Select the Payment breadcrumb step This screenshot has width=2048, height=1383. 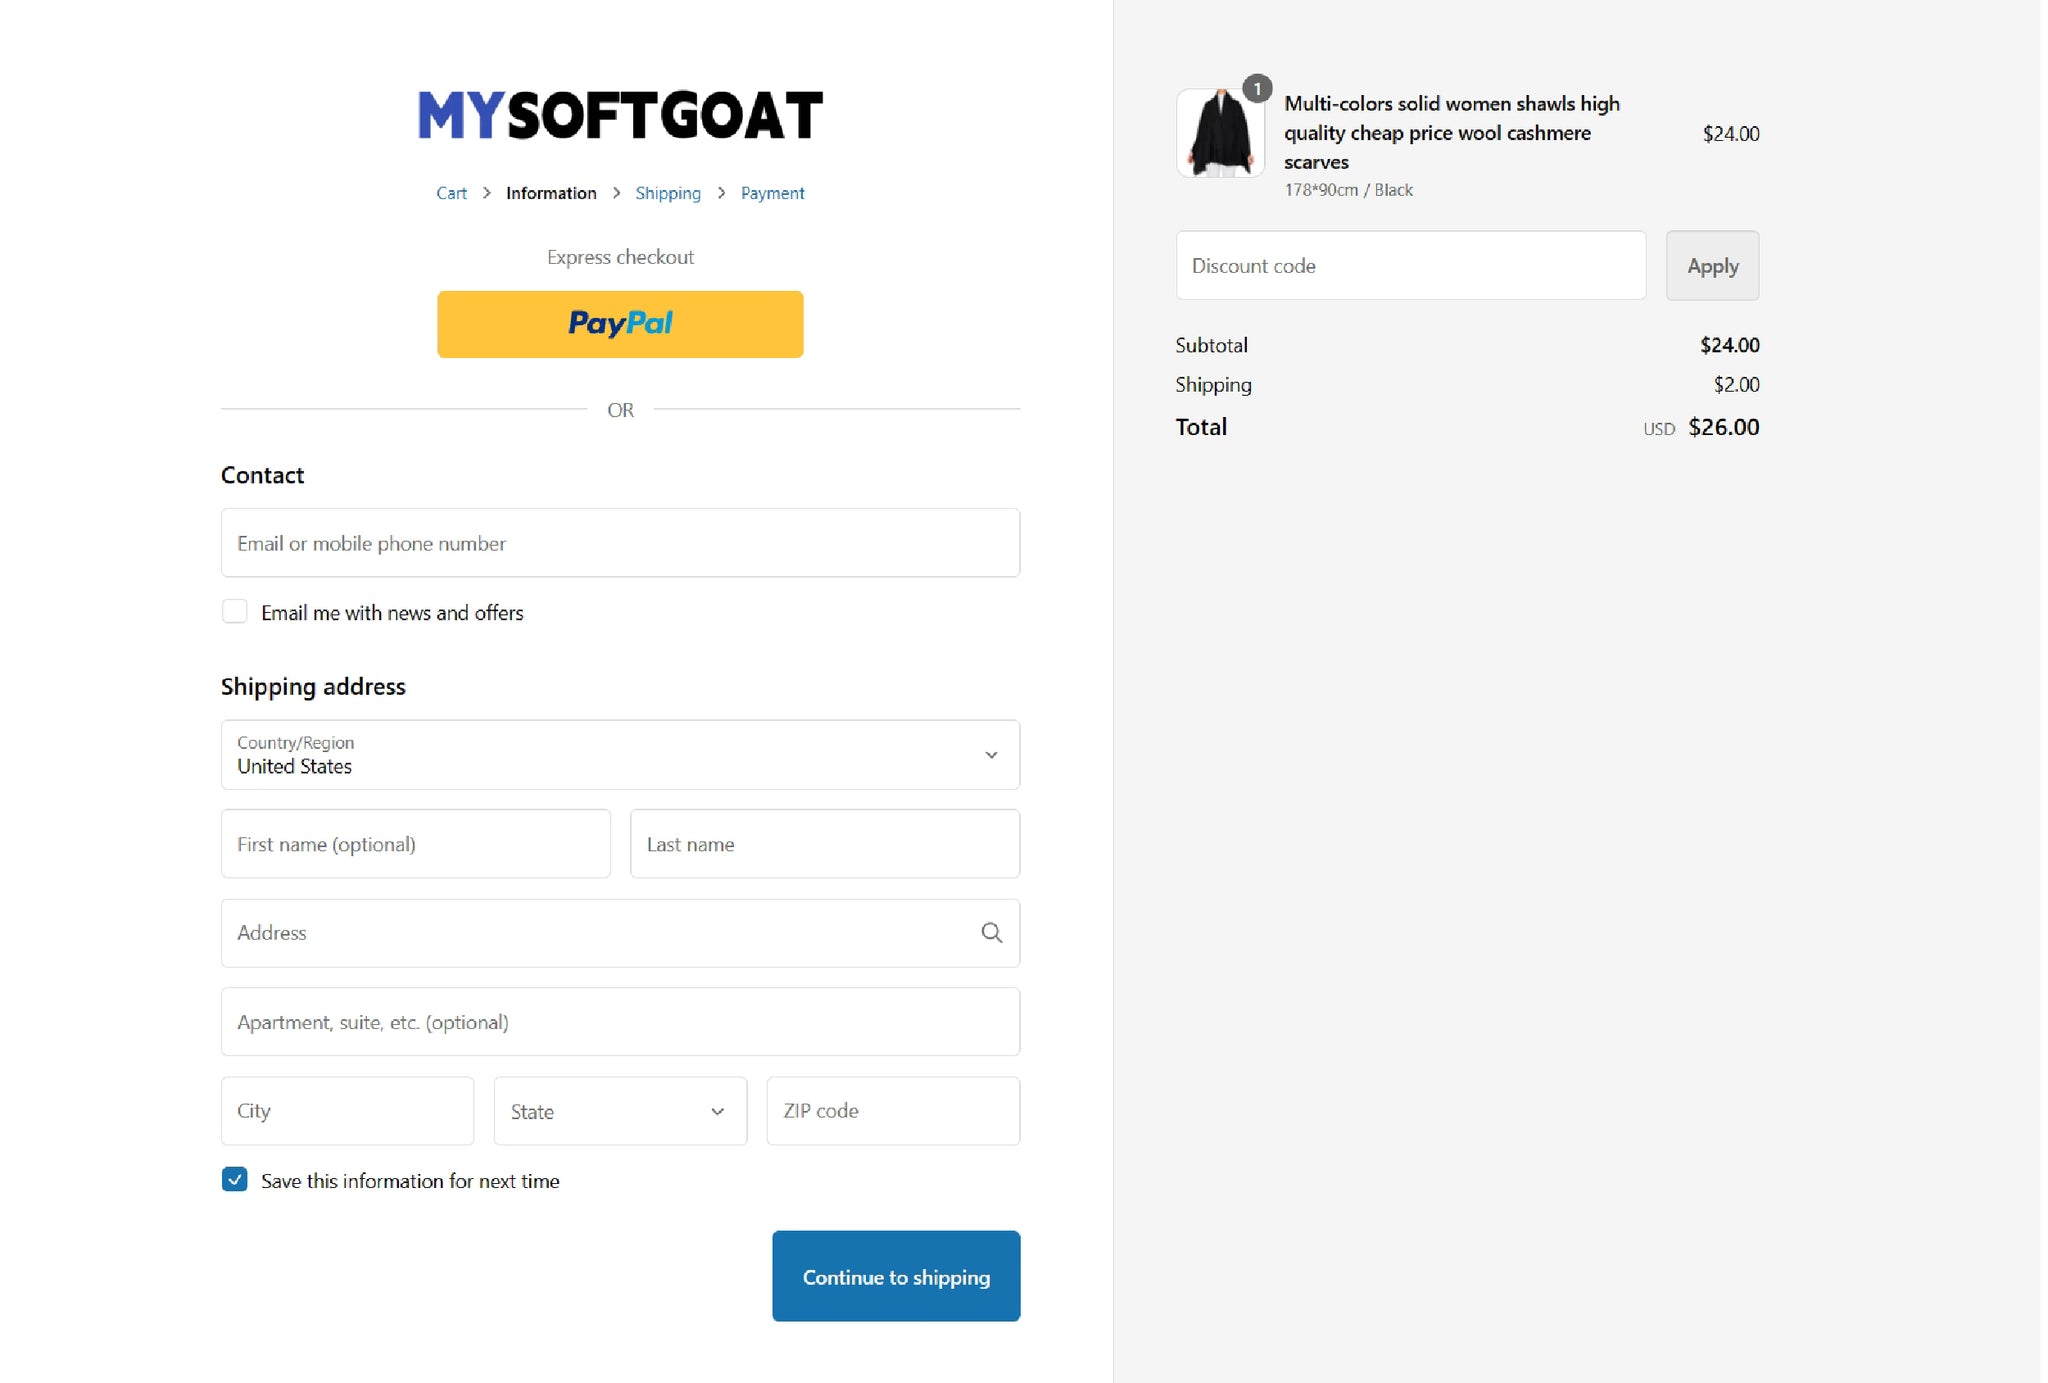pos(772,193)
